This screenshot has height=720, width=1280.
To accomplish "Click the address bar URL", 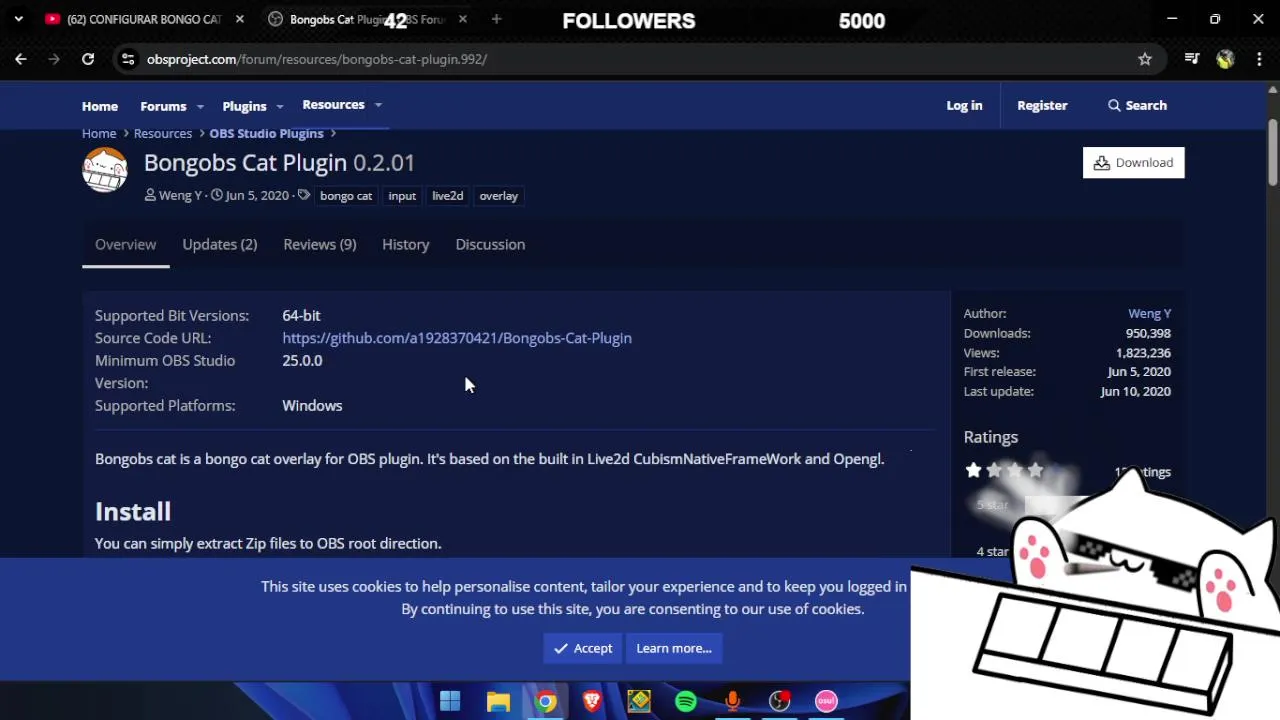I will [x=317, y=59].
